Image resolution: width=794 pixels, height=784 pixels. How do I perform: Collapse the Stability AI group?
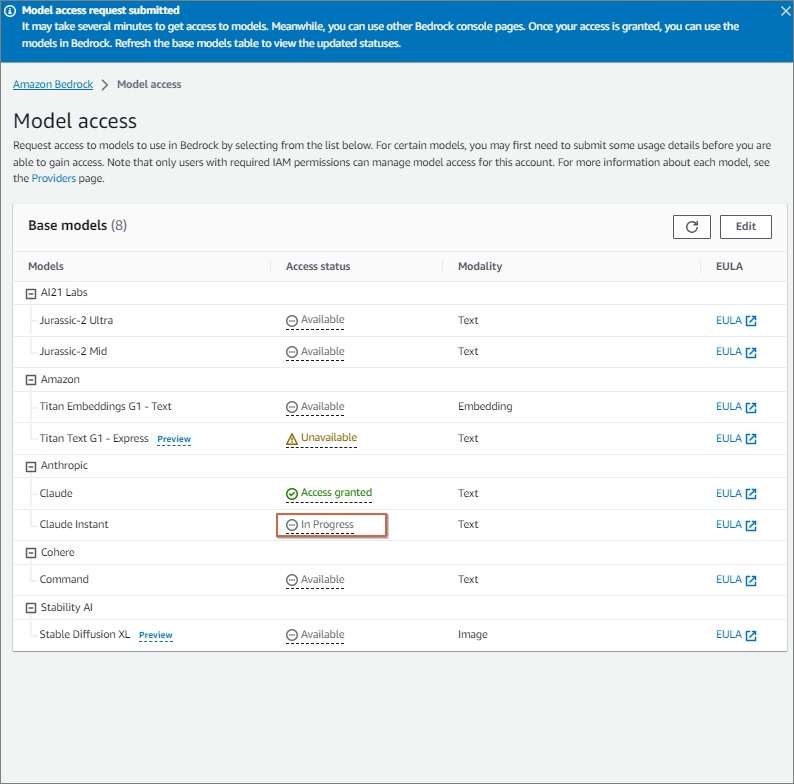coord(31,608)
